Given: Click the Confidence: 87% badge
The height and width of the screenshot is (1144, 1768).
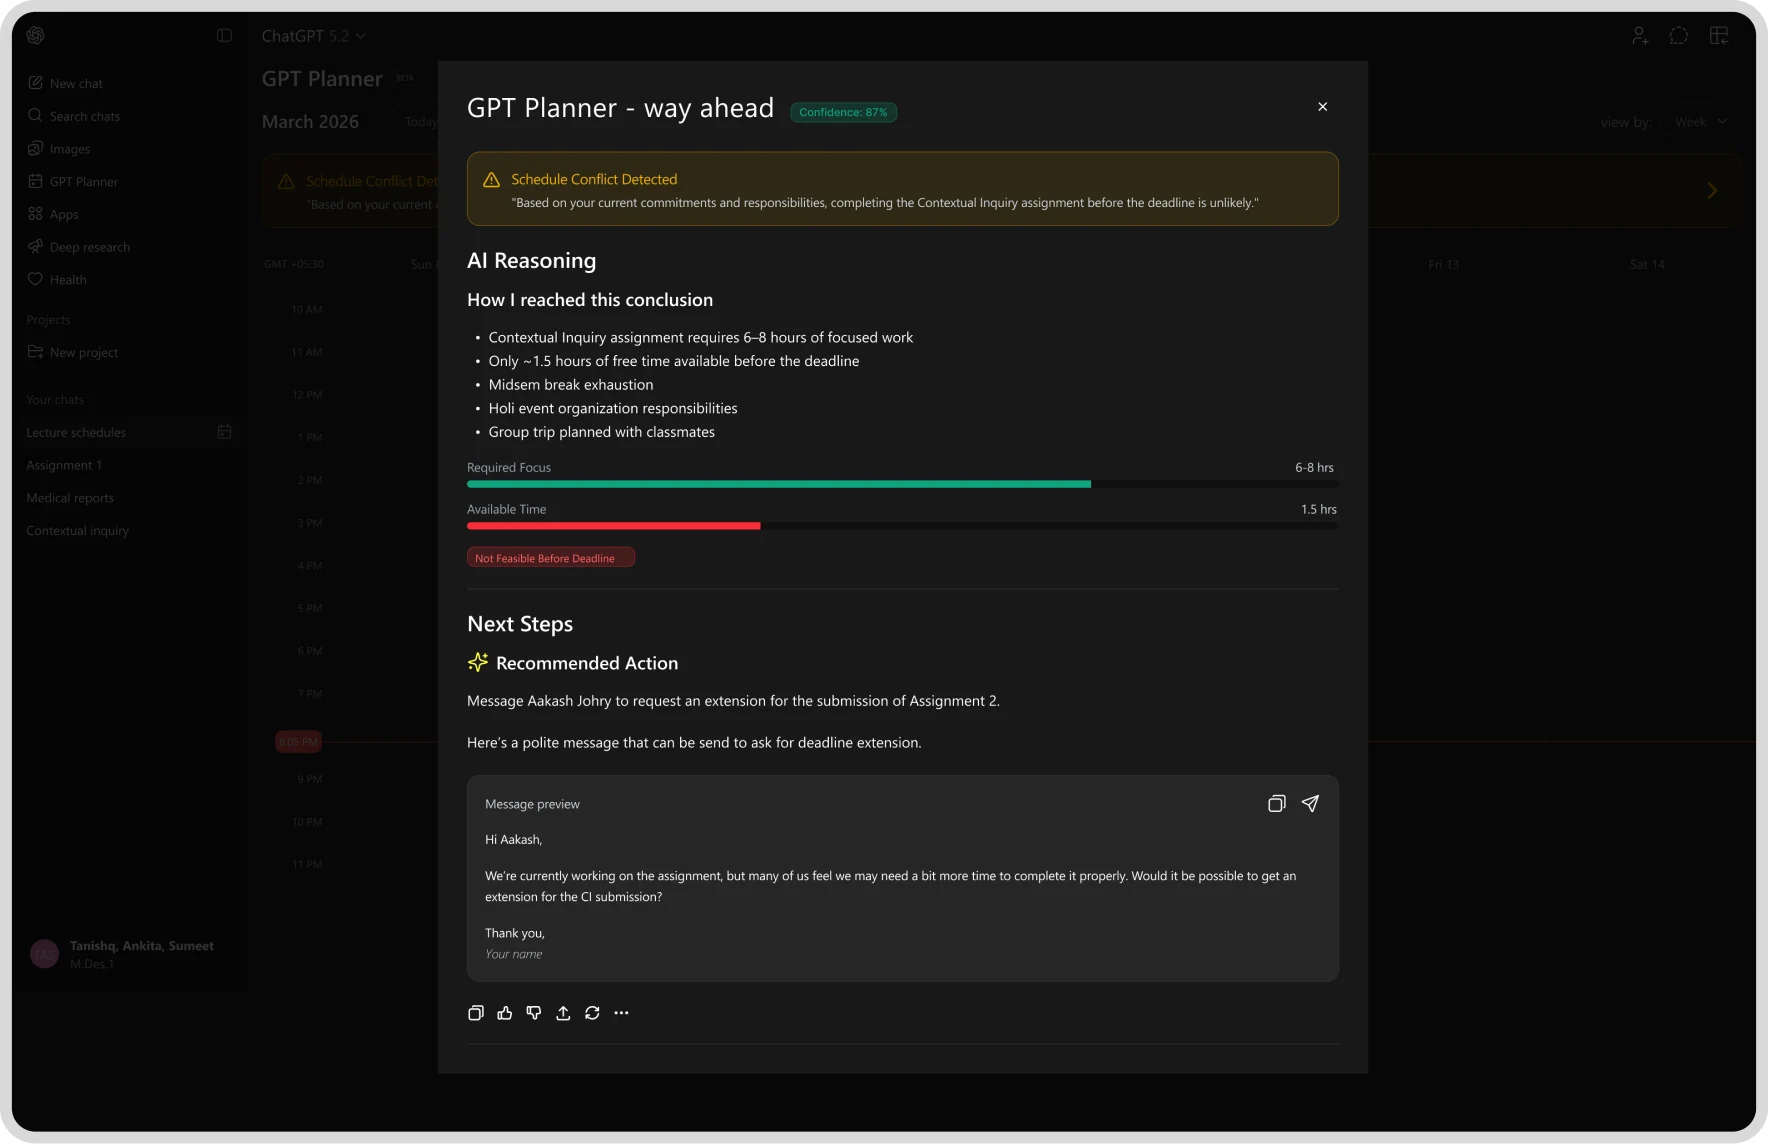Looking at the screenshot, I should 843,112.
